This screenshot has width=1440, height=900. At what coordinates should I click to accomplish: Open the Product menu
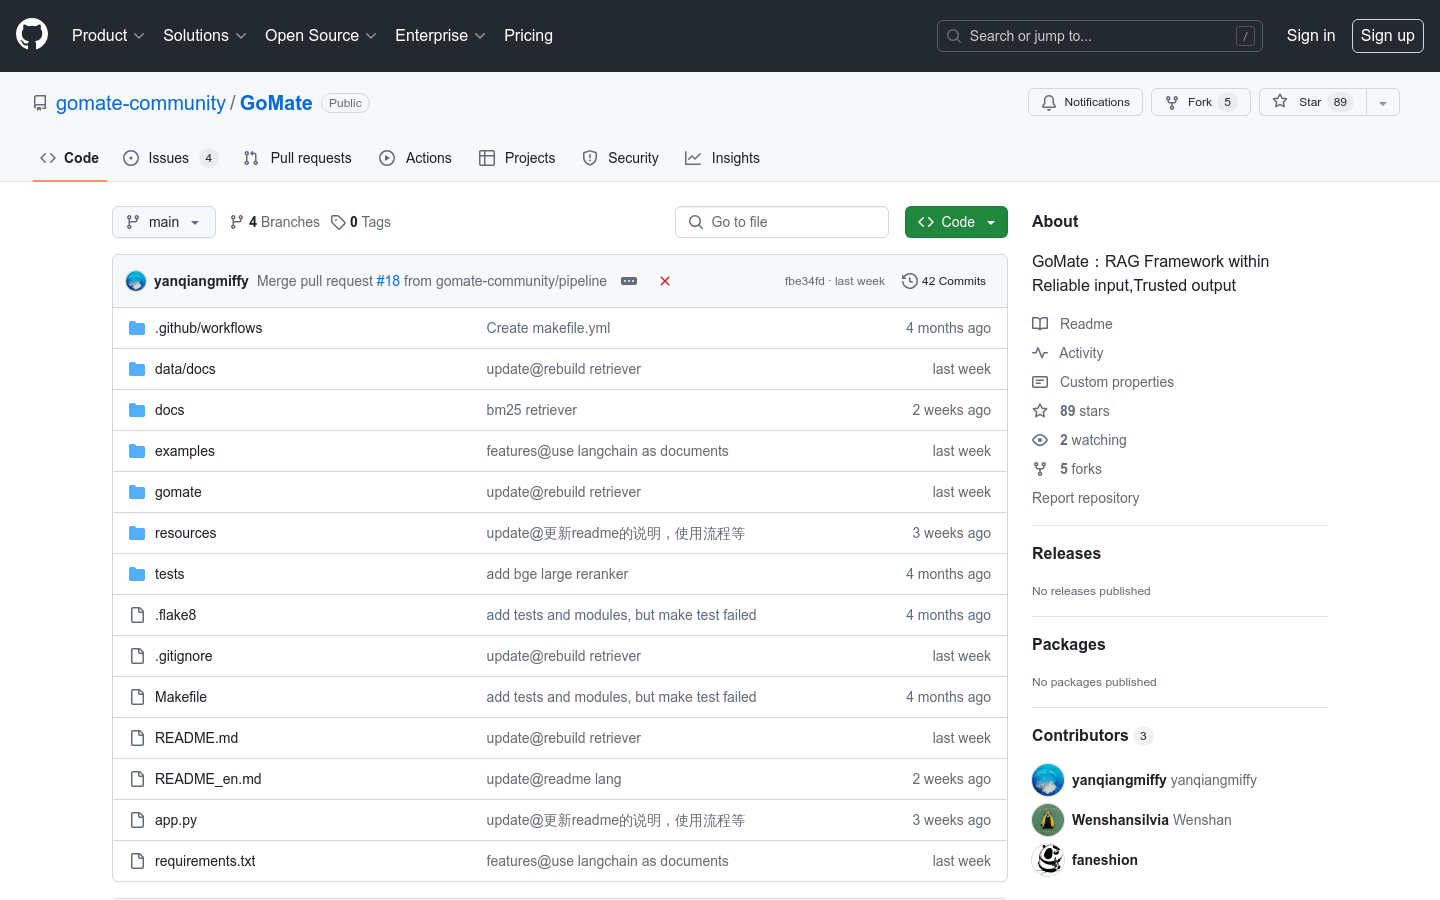(x=108, y=35)
